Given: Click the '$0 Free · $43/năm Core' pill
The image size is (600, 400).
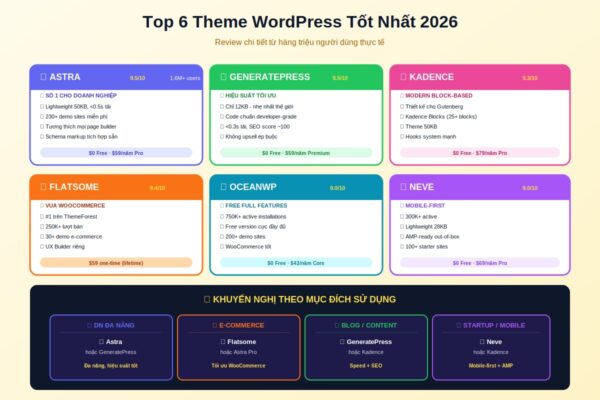Looking at the screenshot, I should click(296, 263).
